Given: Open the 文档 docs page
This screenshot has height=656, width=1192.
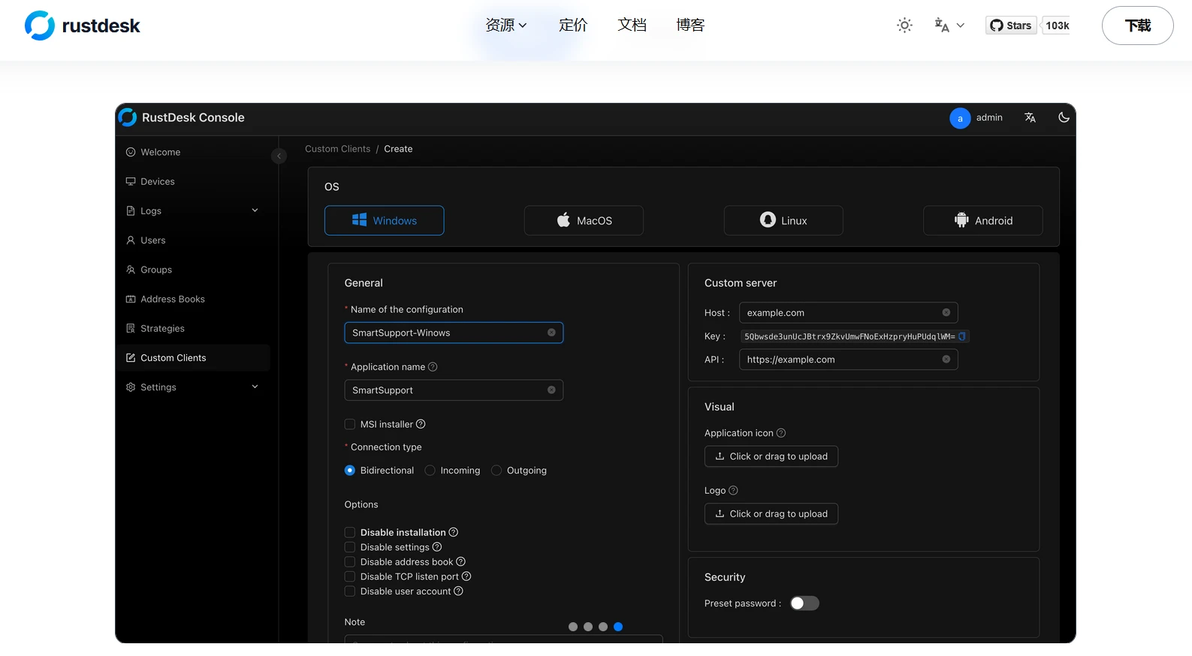Looking at the screenshot, I should pos(632,25).
